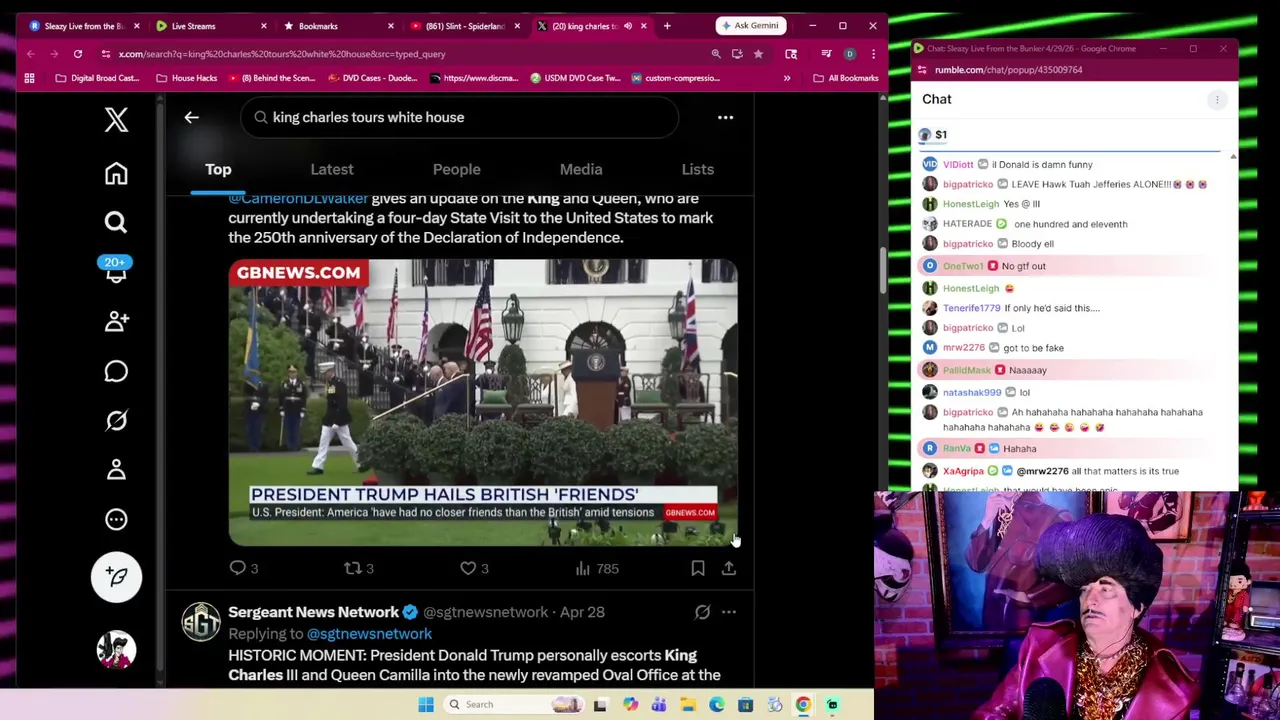The height and width of the screenshot is (720, 1280).
Task: Open Microsoft Edge from taskbar
Action: [717, 705]
